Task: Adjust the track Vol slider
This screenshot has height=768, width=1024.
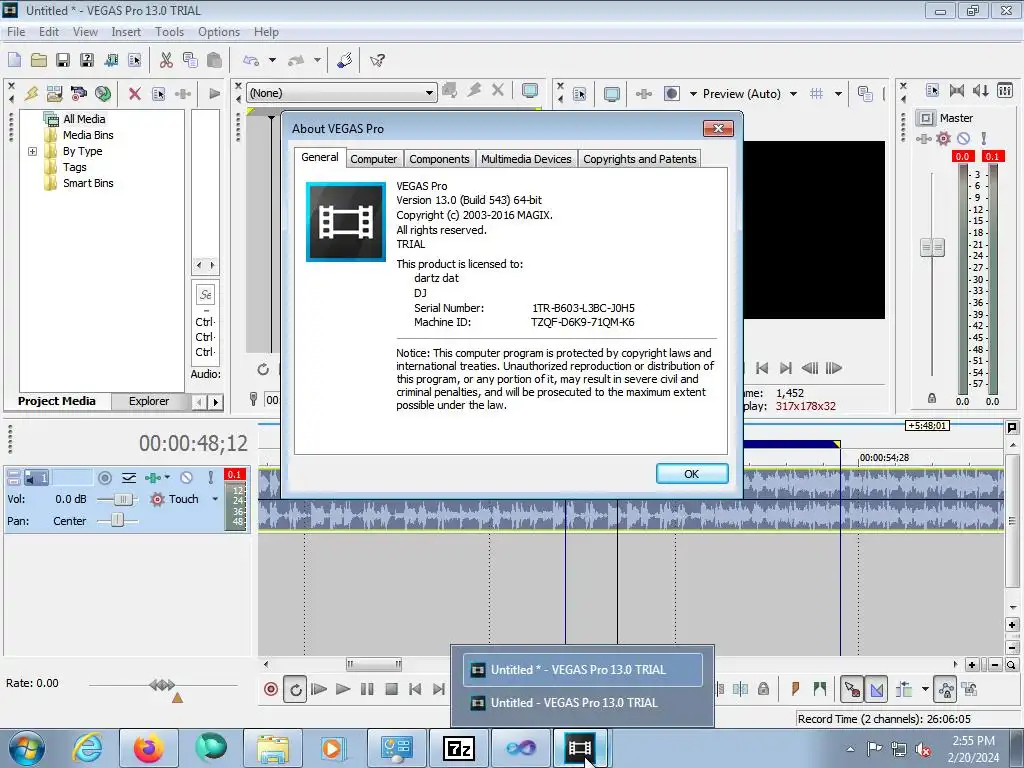Action: click(121, 500)
